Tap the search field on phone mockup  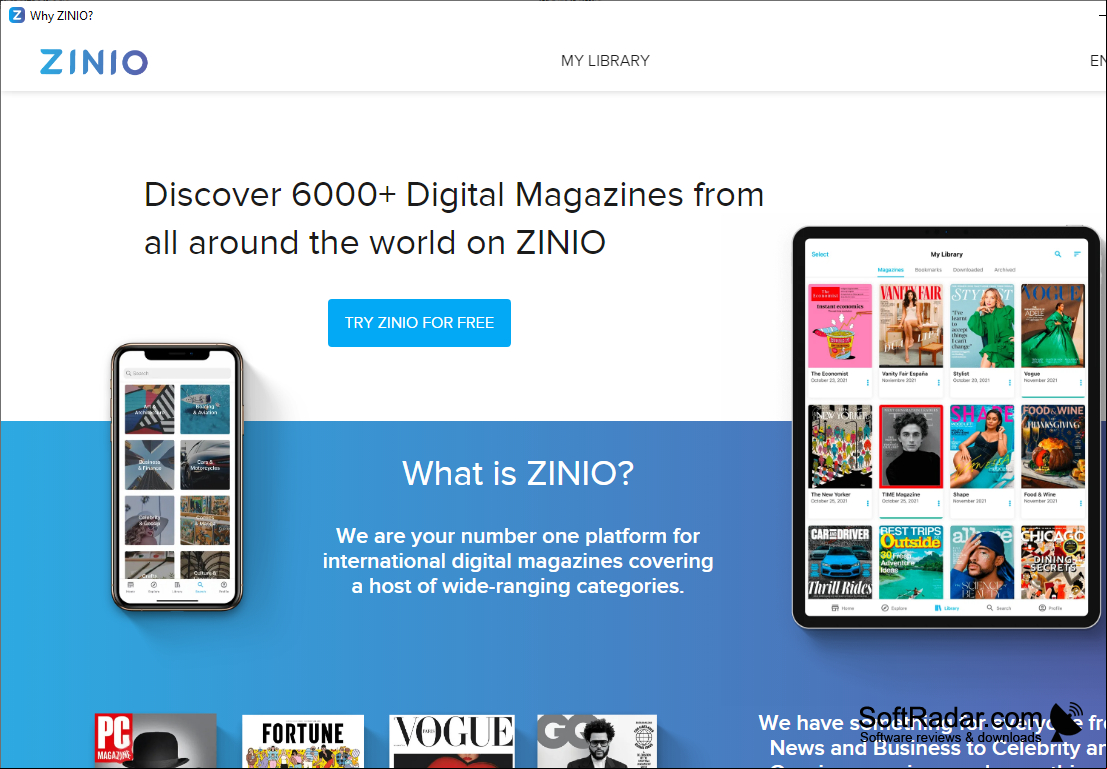177,373
